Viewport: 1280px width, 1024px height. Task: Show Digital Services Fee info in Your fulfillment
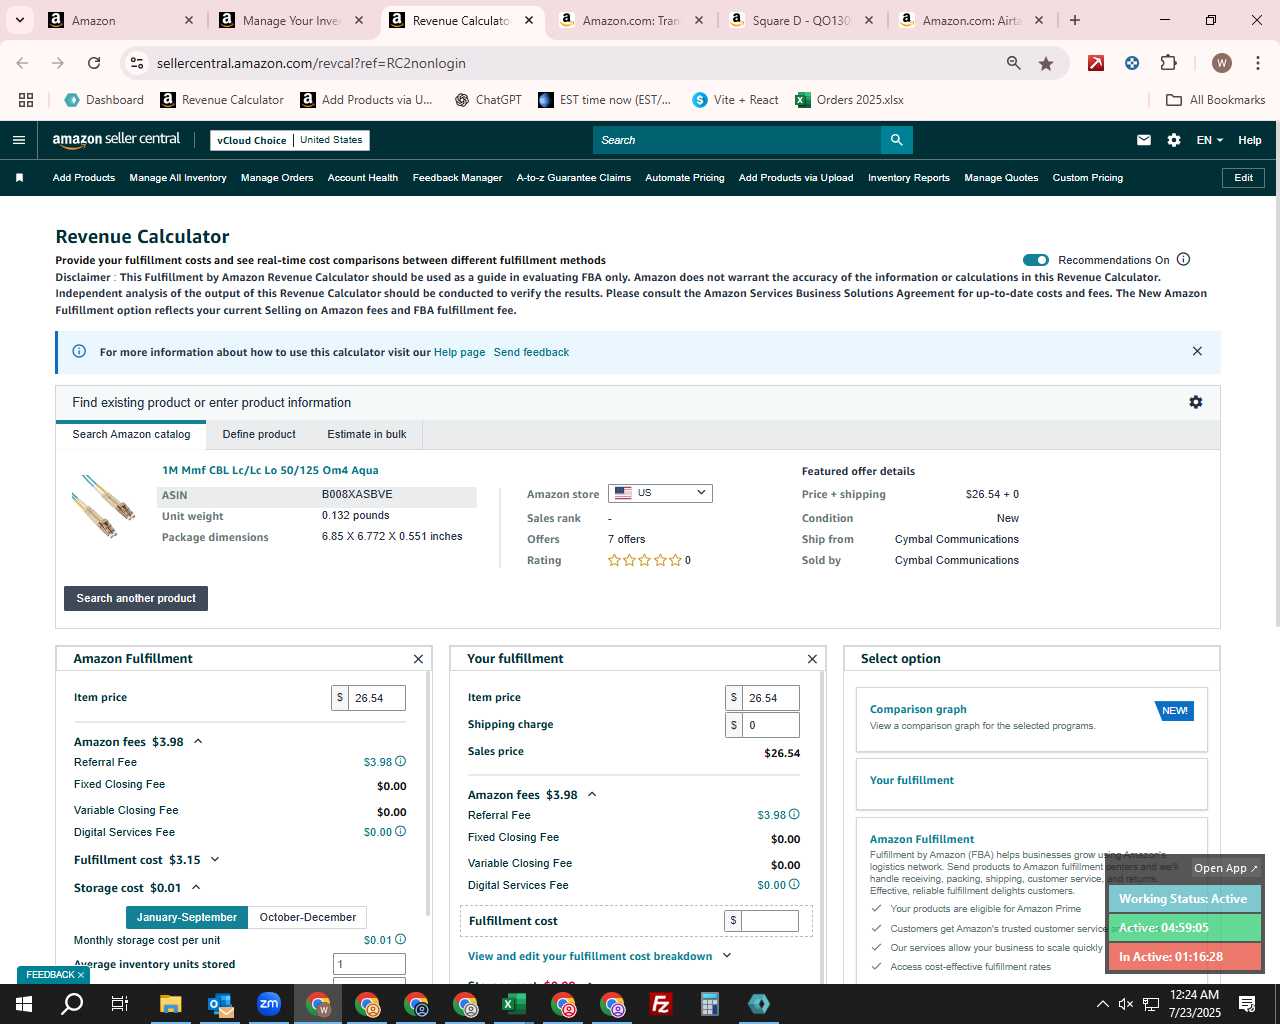[794, 885]
